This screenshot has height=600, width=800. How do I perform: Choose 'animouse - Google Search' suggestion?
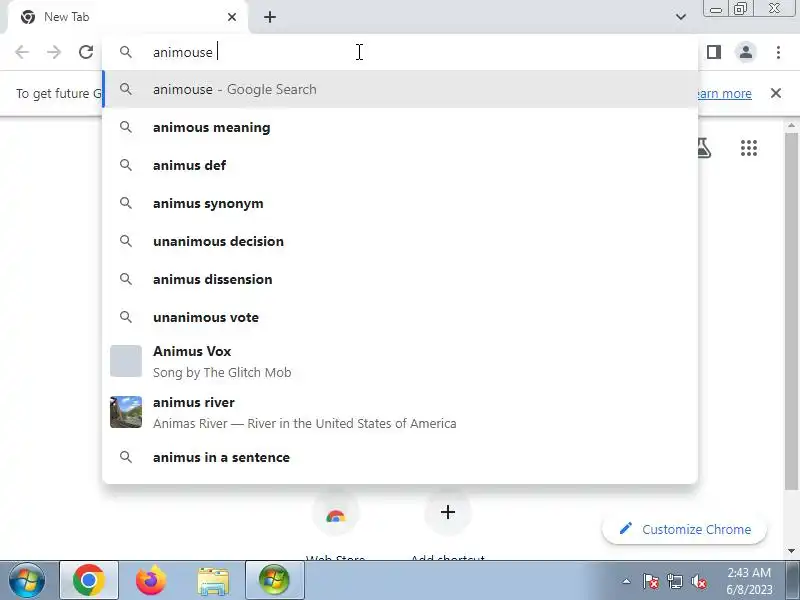click(400, 89)
